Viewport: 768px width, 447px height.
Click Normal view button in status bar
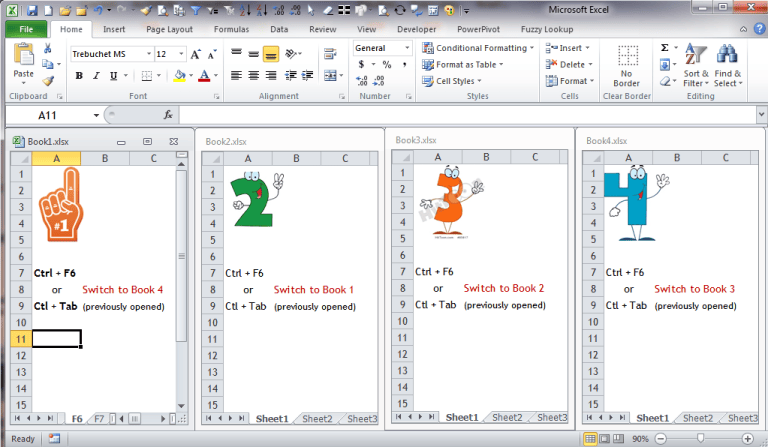590,438
